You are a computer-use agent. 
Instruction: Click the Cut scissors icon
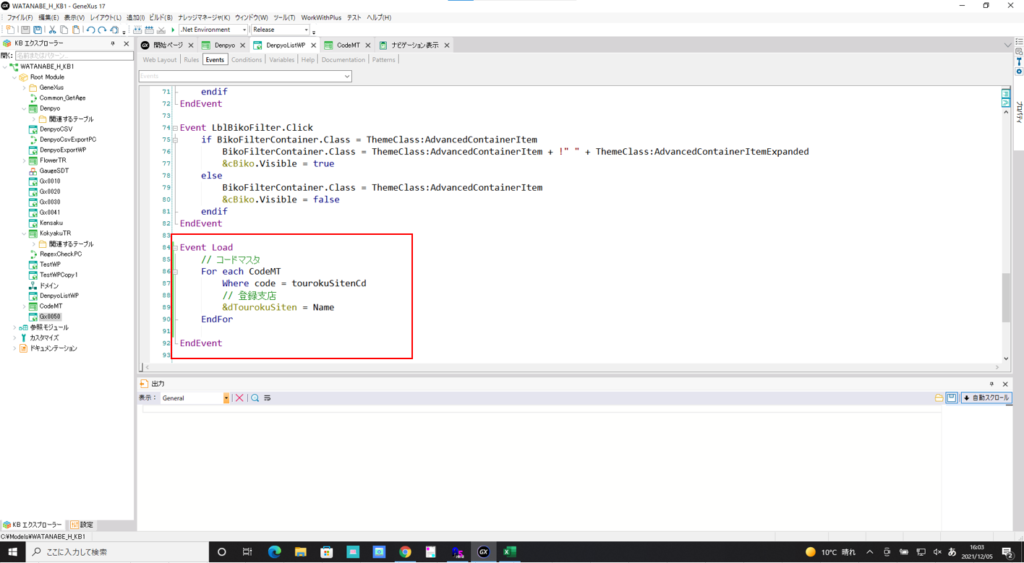pyautogui.click(x=52, y=30)
